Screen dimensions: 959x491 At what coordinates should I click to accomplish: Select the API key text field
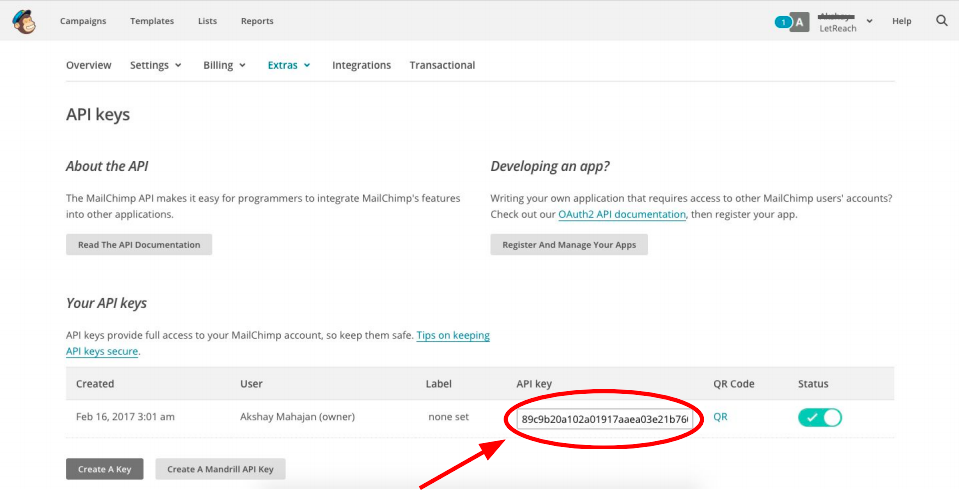pos(604,419)
